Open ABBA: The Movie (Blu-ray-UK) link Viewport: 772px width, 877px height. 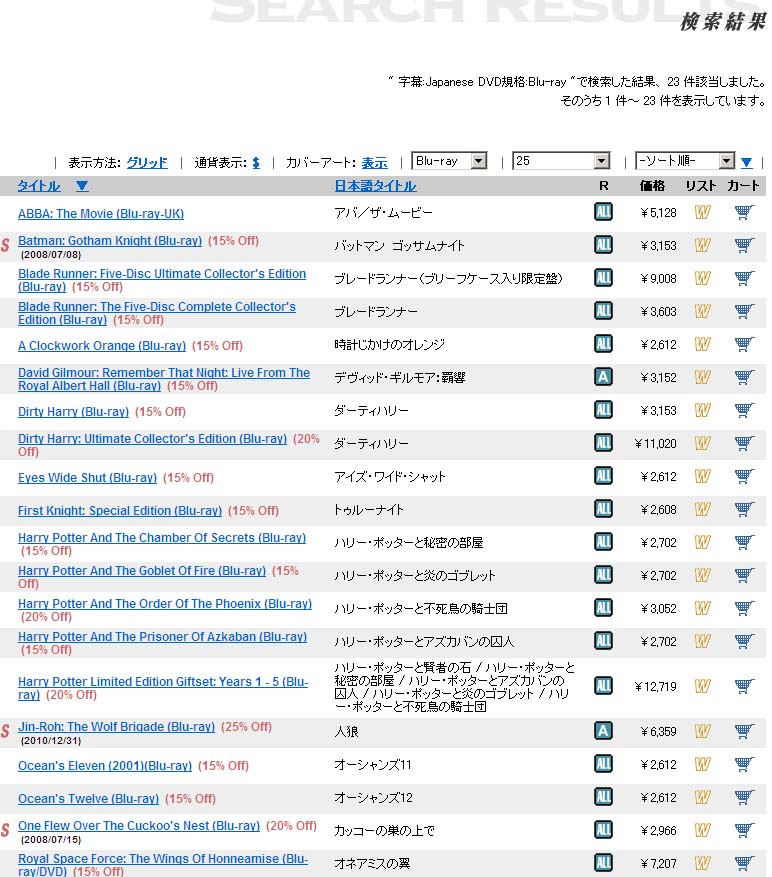point(101,214)
